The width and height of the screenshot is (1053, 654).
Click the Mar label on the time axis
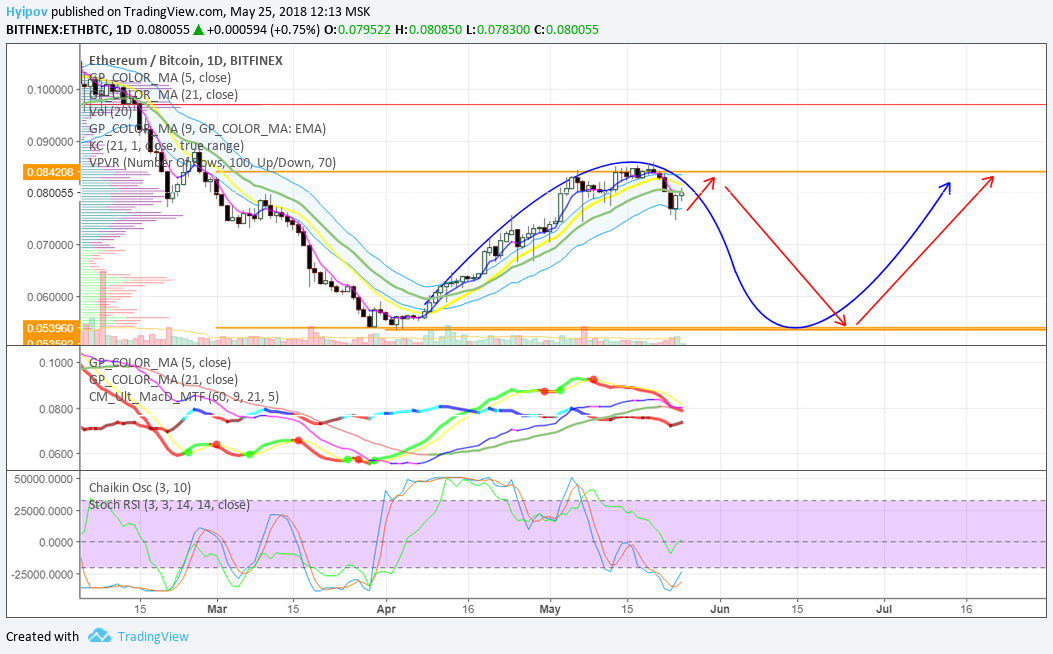[217, 609]
